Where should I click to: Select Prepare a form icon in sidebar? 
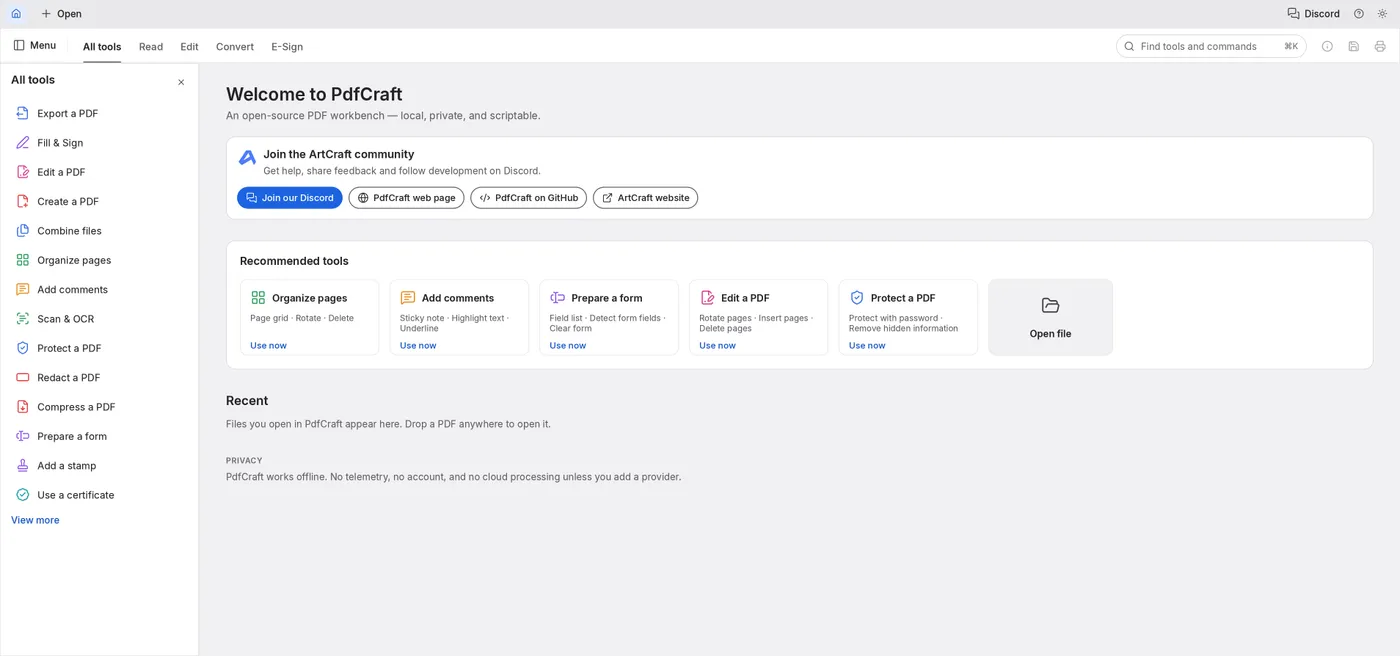click(x=23, y=436)
